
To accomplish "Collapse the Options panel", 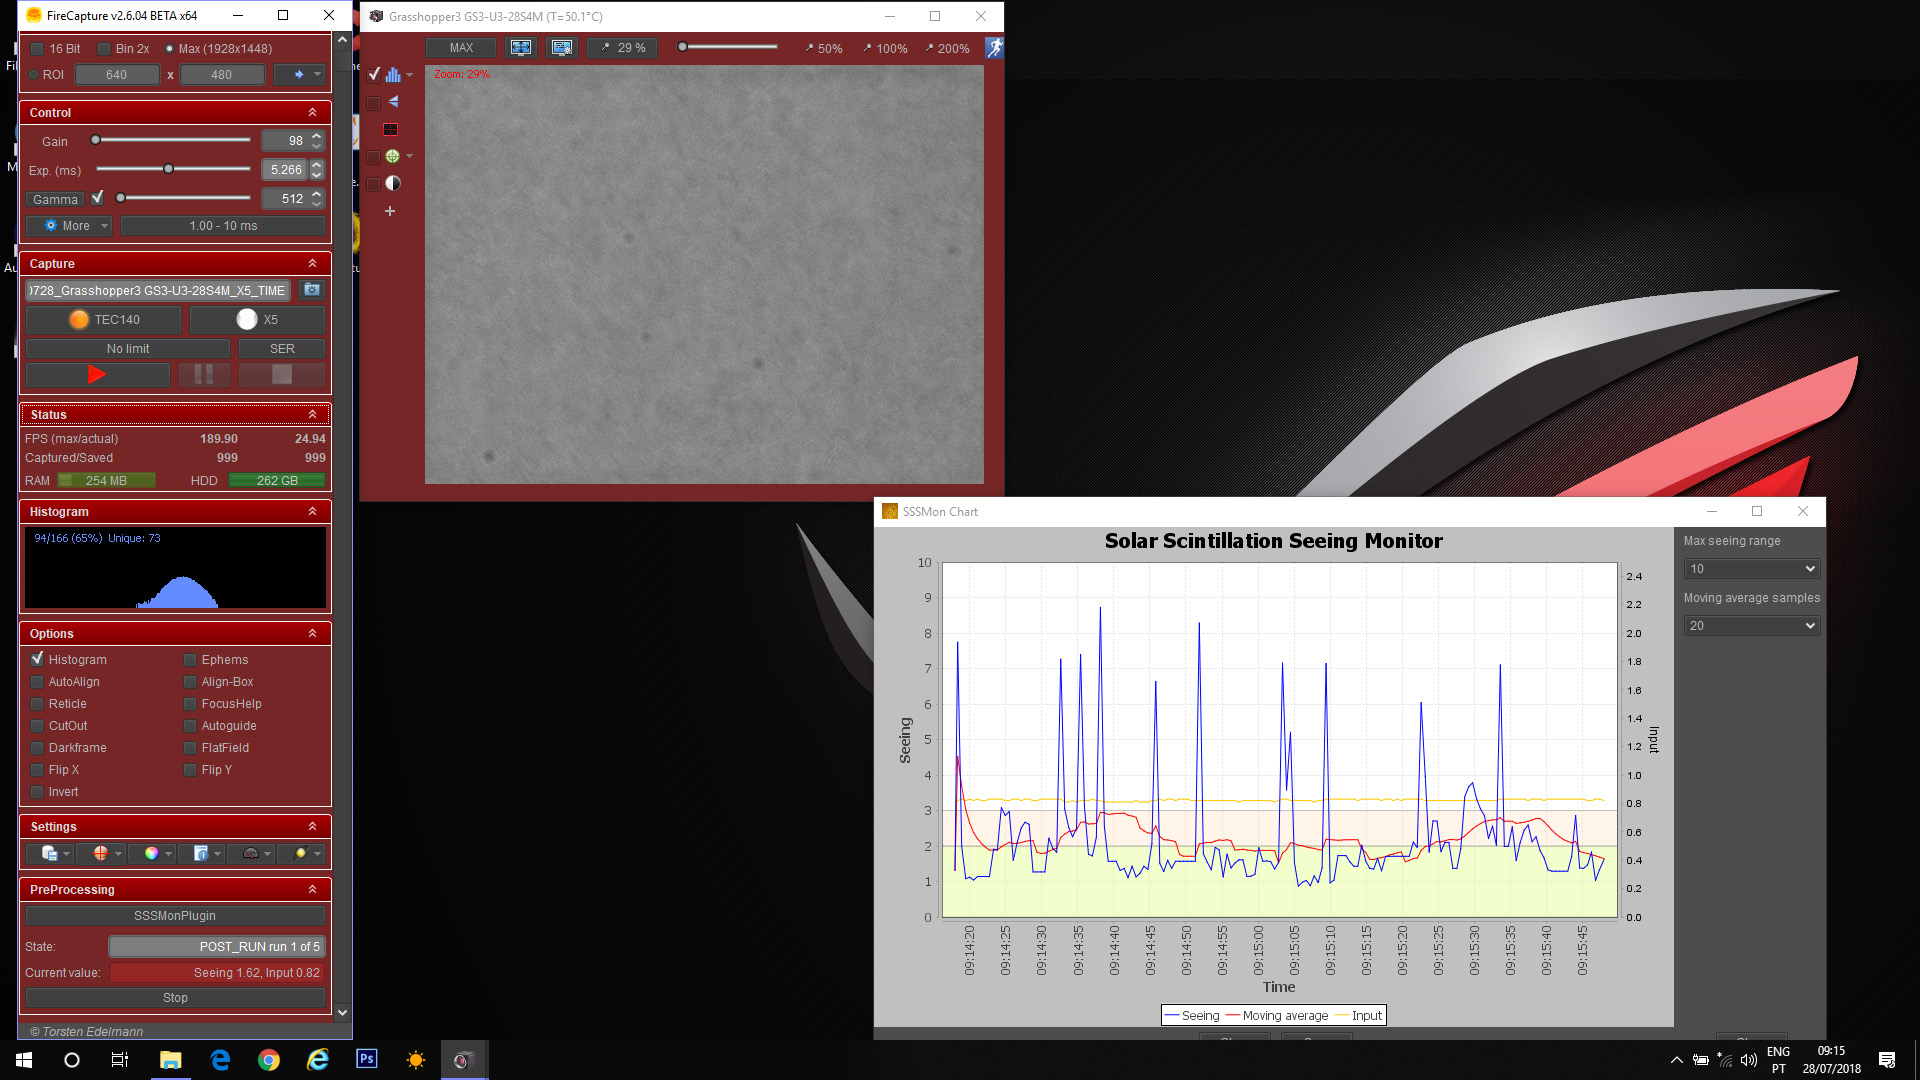I will tap(312, 634).
